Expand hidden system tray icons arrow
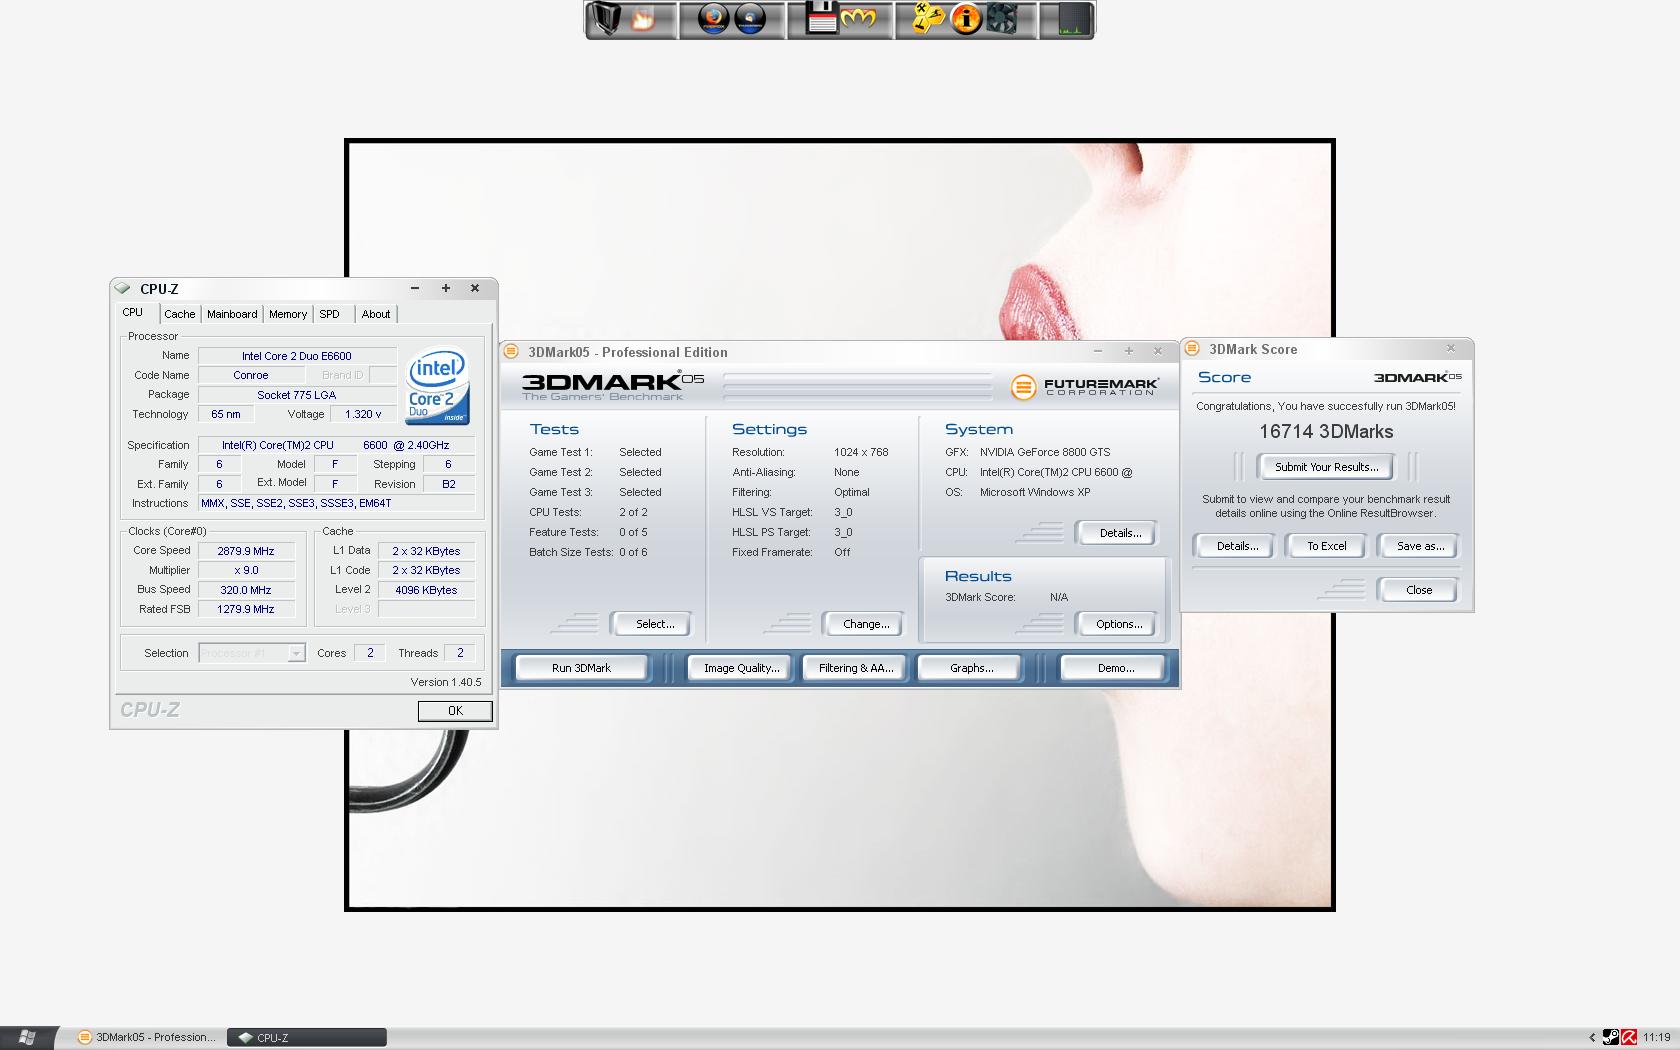Screen dimensions: 1680x1050 click(x=1592, y=1037)
